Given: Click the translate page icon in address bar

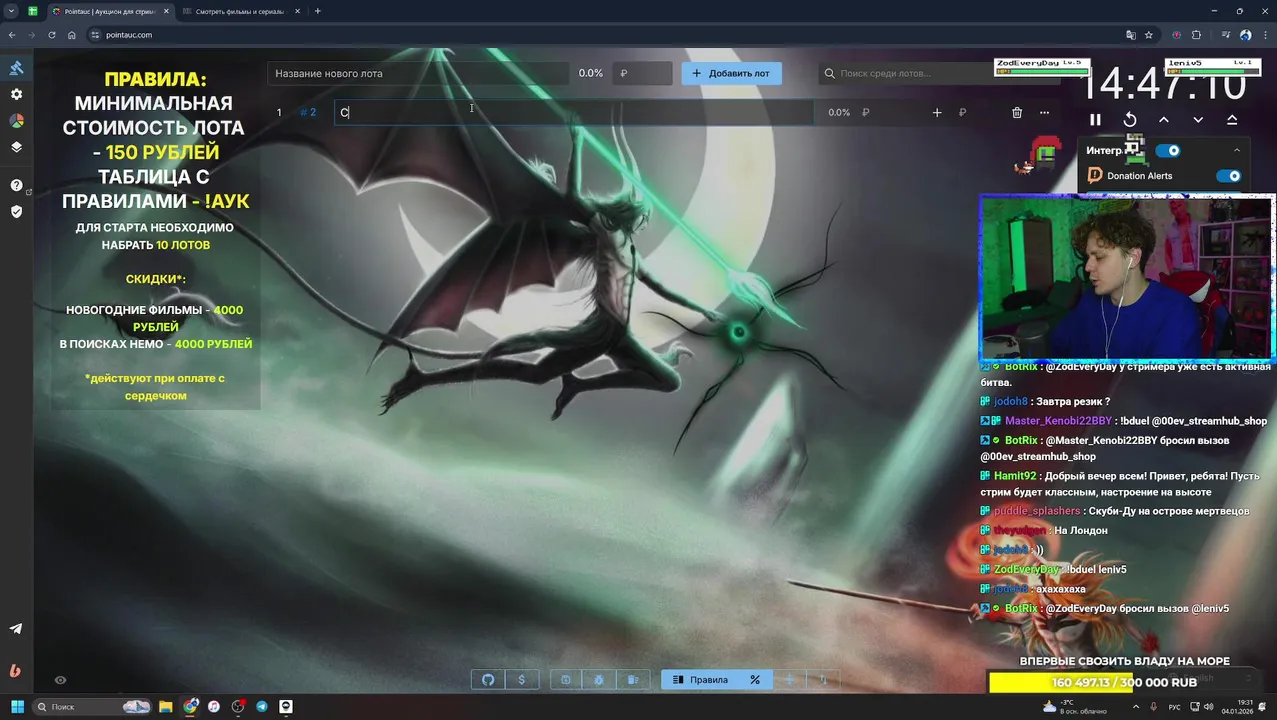Looking at the screenshot, I should [x=1131, y=35].
